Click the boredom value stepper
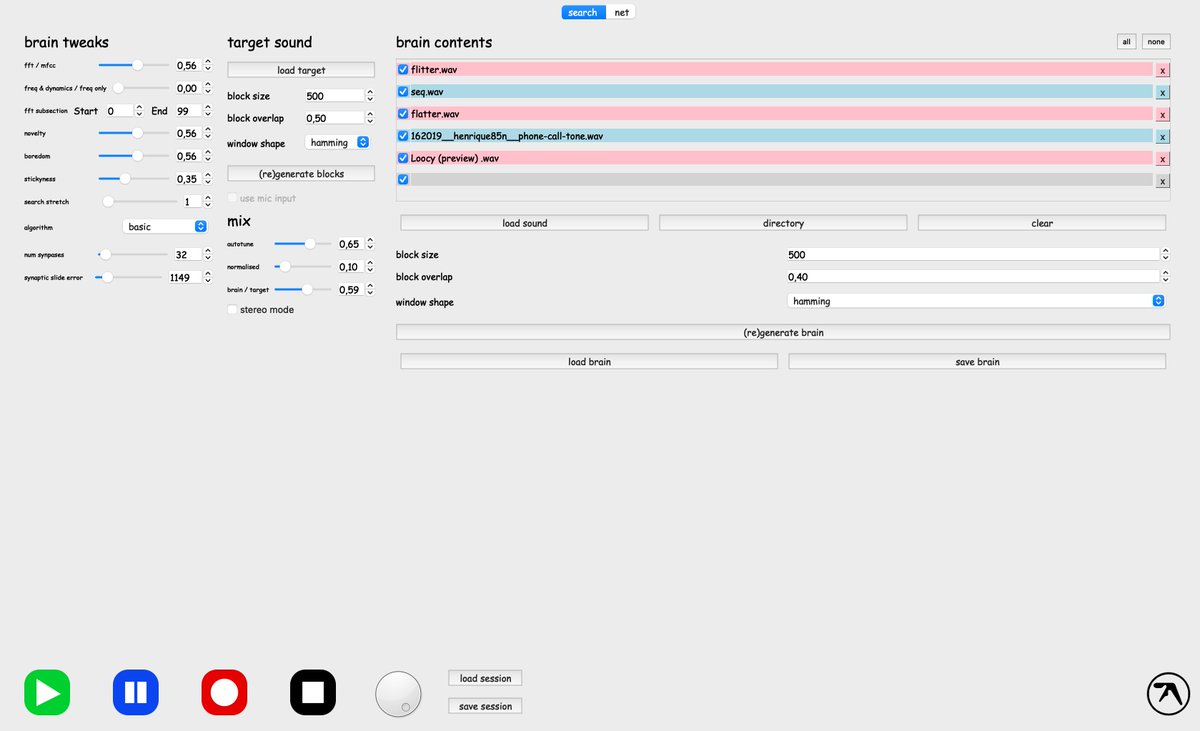This screenshot has width=1200, height=731. (207, 156)
